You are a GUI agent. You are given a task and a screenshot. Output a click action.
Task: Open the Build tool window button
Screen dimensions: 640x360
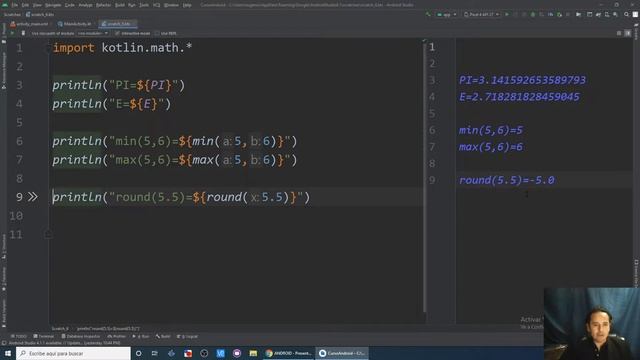(163, 336)
